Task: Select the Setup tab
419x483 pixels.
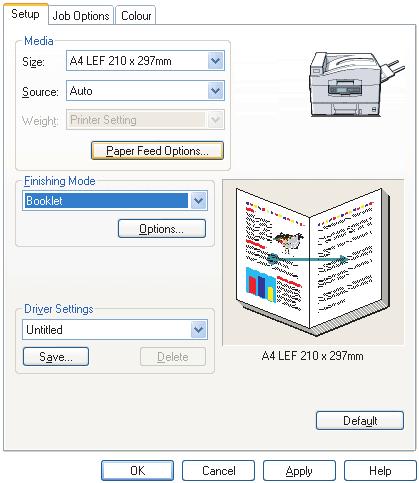Action: (25, 14)
